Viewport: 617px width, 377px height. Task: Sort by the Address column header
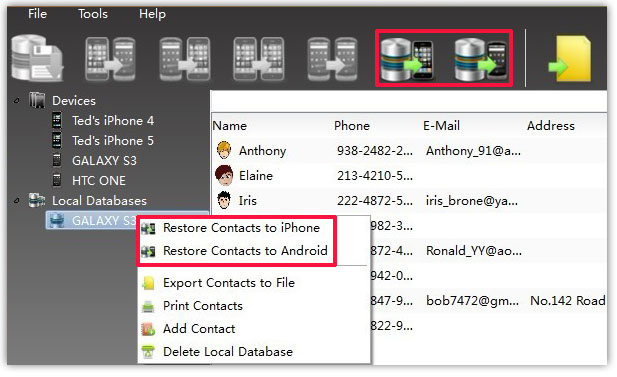coord(550,126)
